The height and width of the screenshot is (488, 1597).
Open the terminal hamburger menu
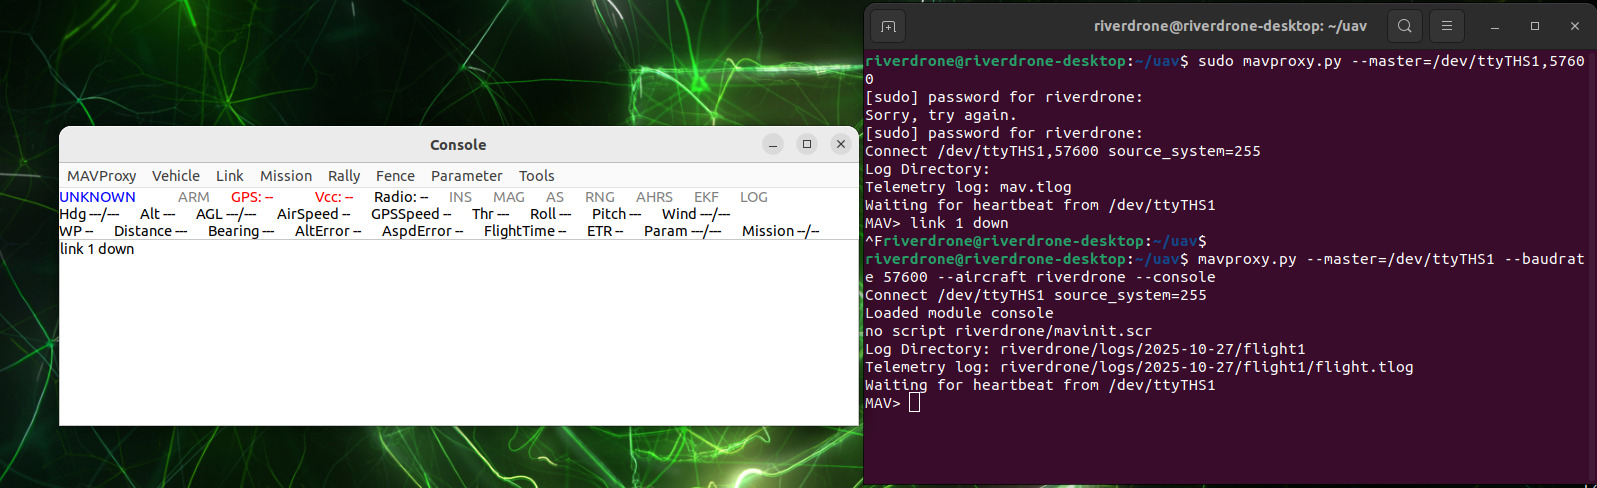point(1446,26)
